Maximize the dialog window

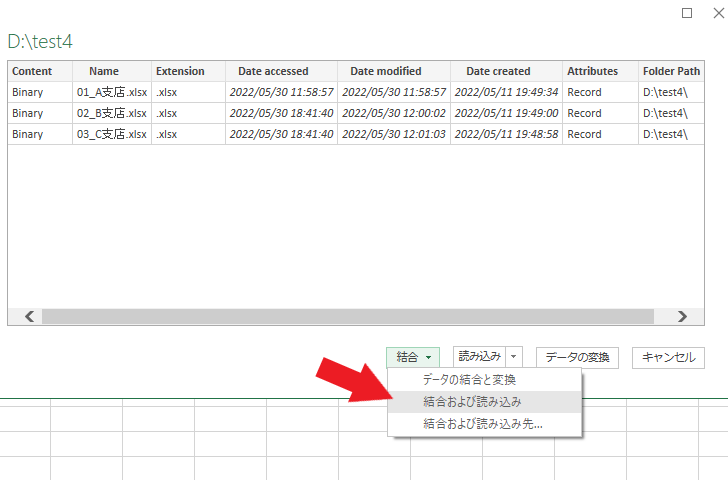(x=687, y=13)
